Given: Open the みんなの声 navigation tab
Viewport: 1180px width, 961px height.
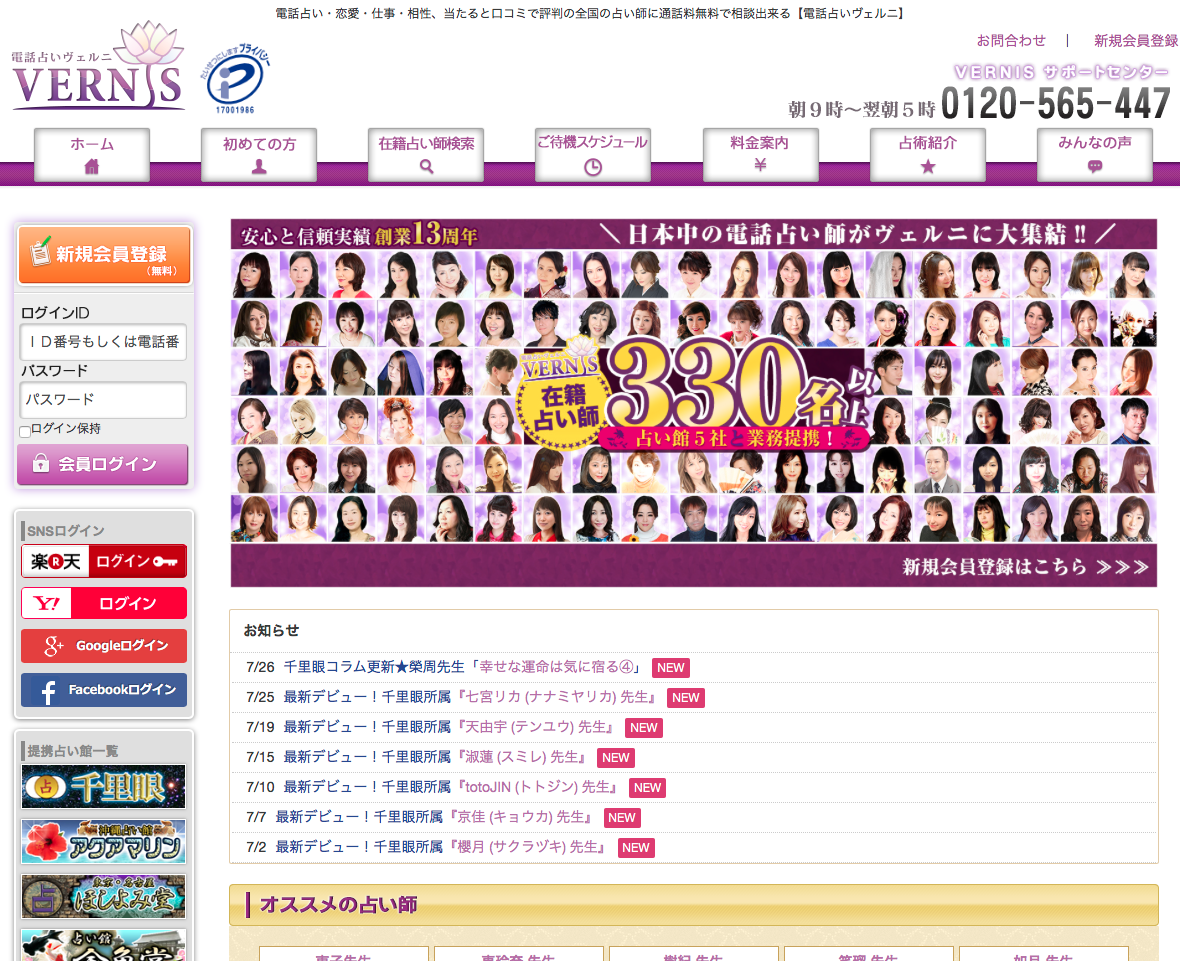Looking at the screenshot, I should pos(1095,154).
